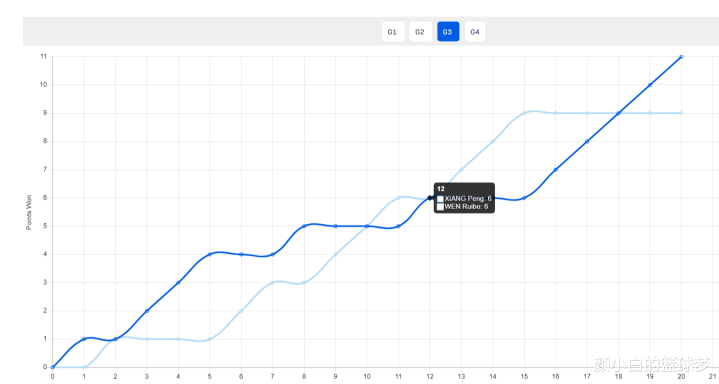This screenshot has width=719, height=384.
Task: Click the light blue final point at 9
Action: tap(681, 113)
